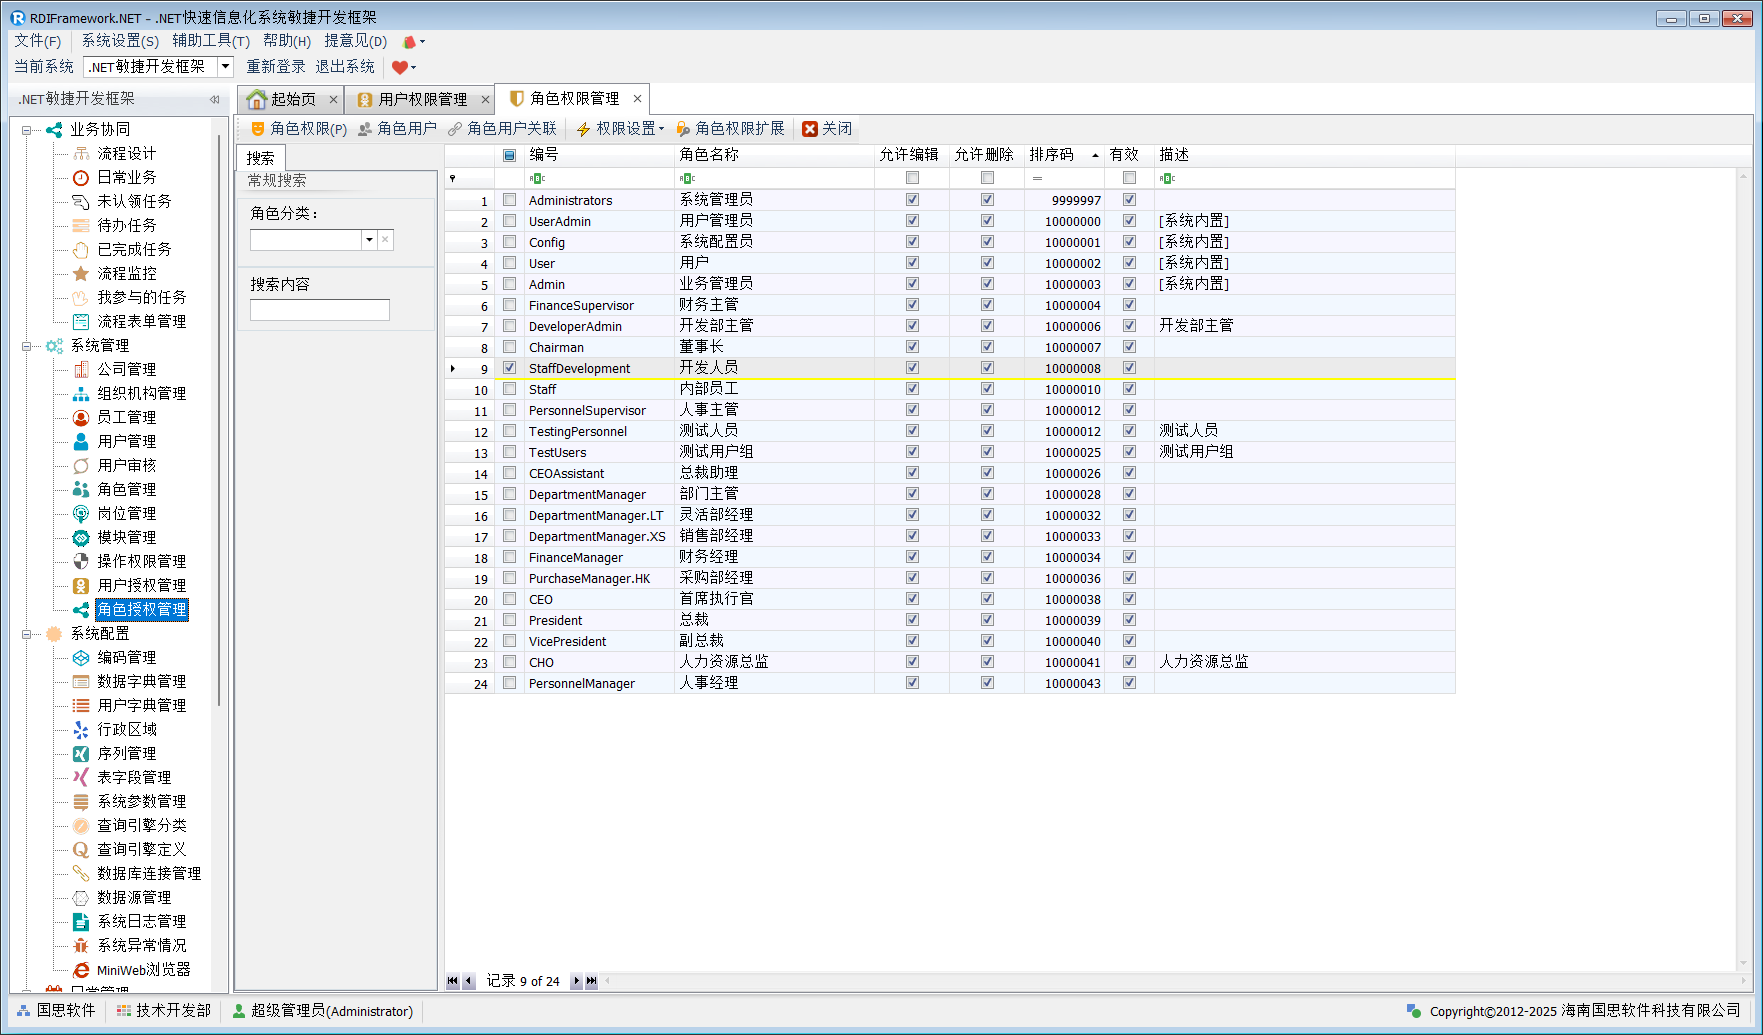Click the 日常业务 clock icon in sidebar
Viewport: 1763px width, 1035px height.
pyautogui.click(x=81, y=177)
